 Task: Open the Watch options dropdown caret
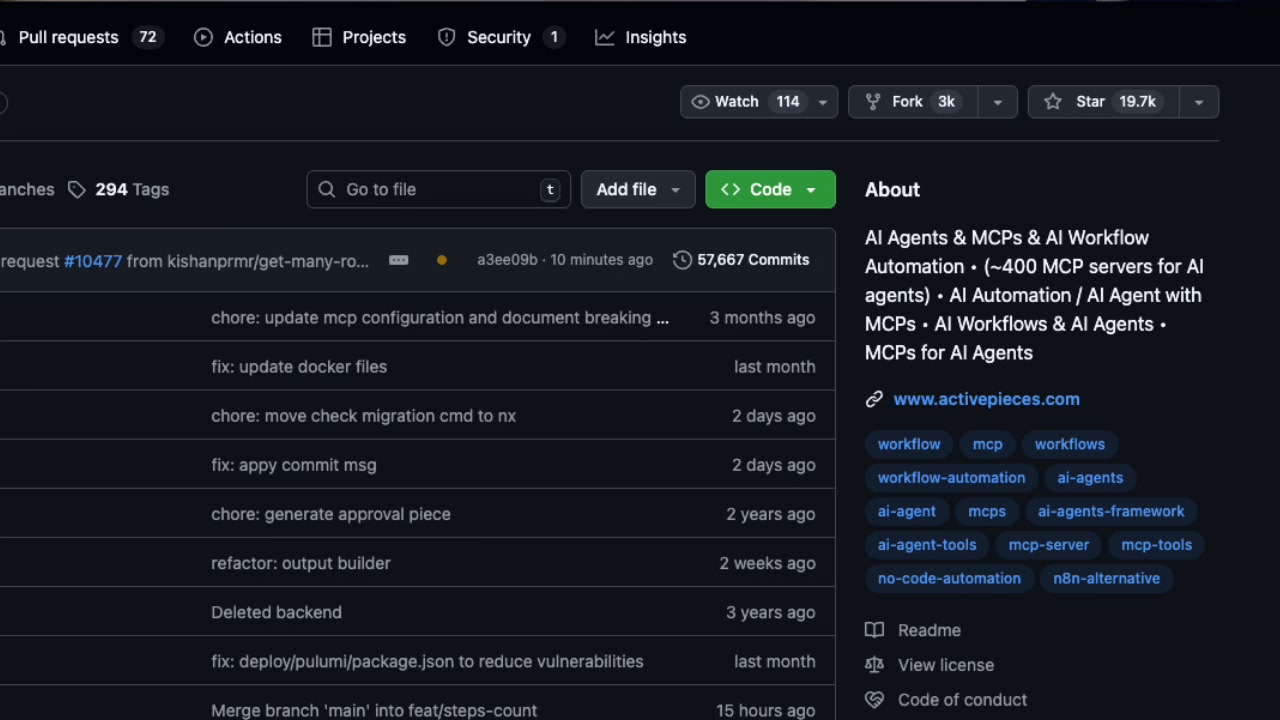[x=822, y=101]
